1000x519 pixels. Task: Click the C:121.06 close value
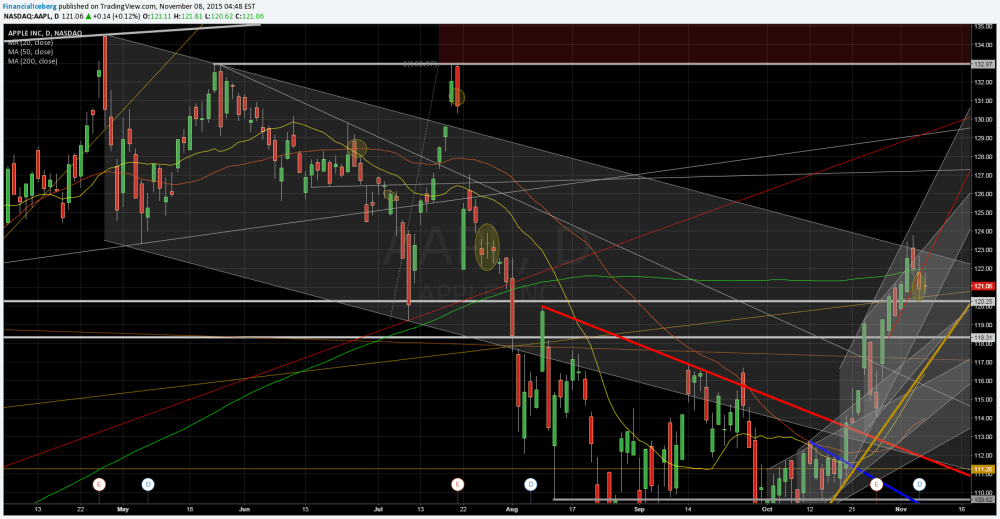click(249, 16)
